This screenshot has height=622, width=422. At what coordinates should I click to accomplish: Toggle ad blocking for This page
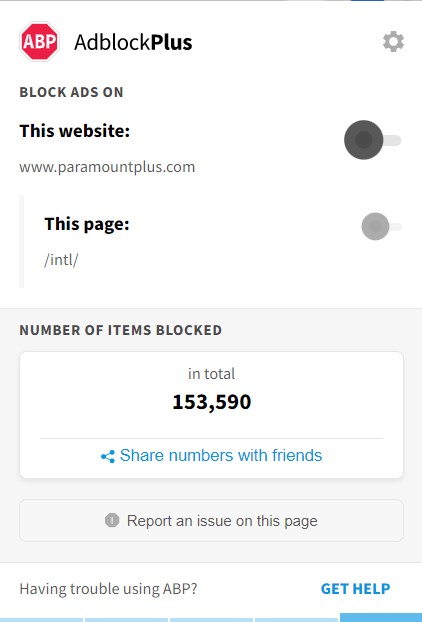coord(381,227)
